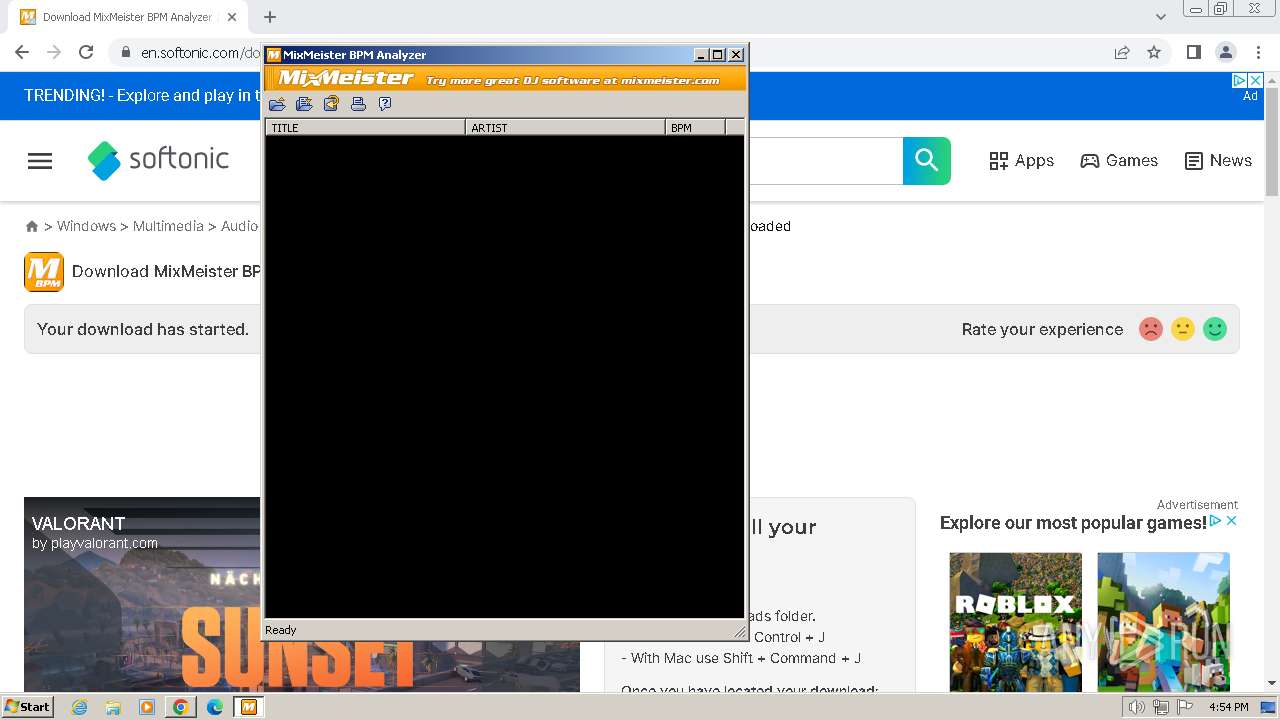Viewport: 1280px width, 720px height.
Task: Open files with the first folder toolbar icon
Action: (277, 104)
